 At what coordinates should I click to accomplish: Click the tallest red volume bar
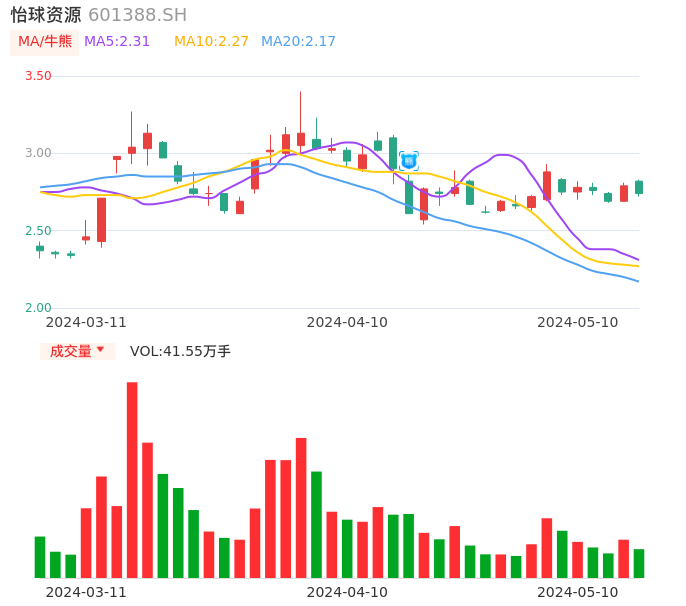click(132, 480)
